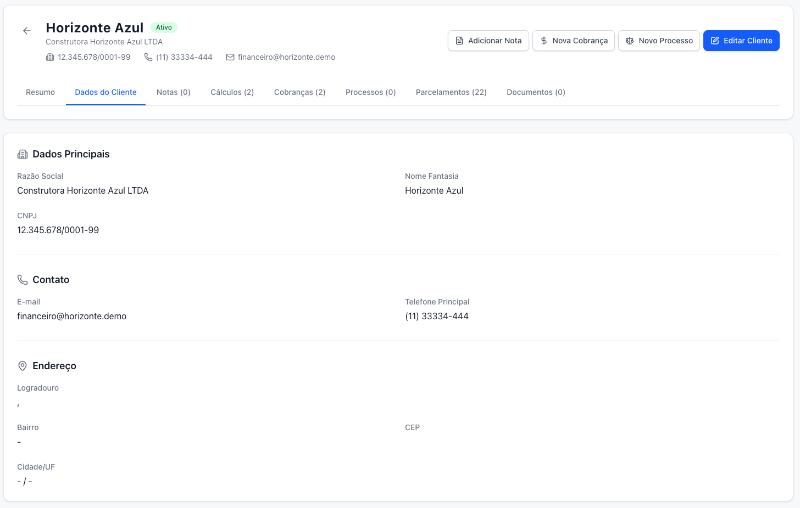
Task: Open the Cálculos (2) tab
Action: (x=232, y=92)
